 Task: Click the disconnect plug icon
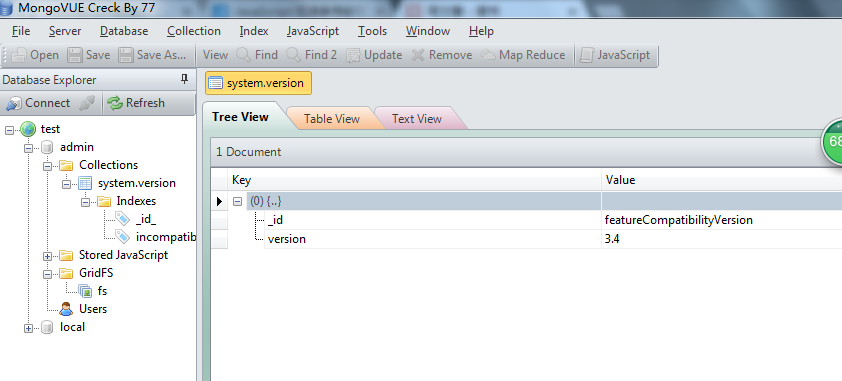pyautogui.click(x=87, y=103)
